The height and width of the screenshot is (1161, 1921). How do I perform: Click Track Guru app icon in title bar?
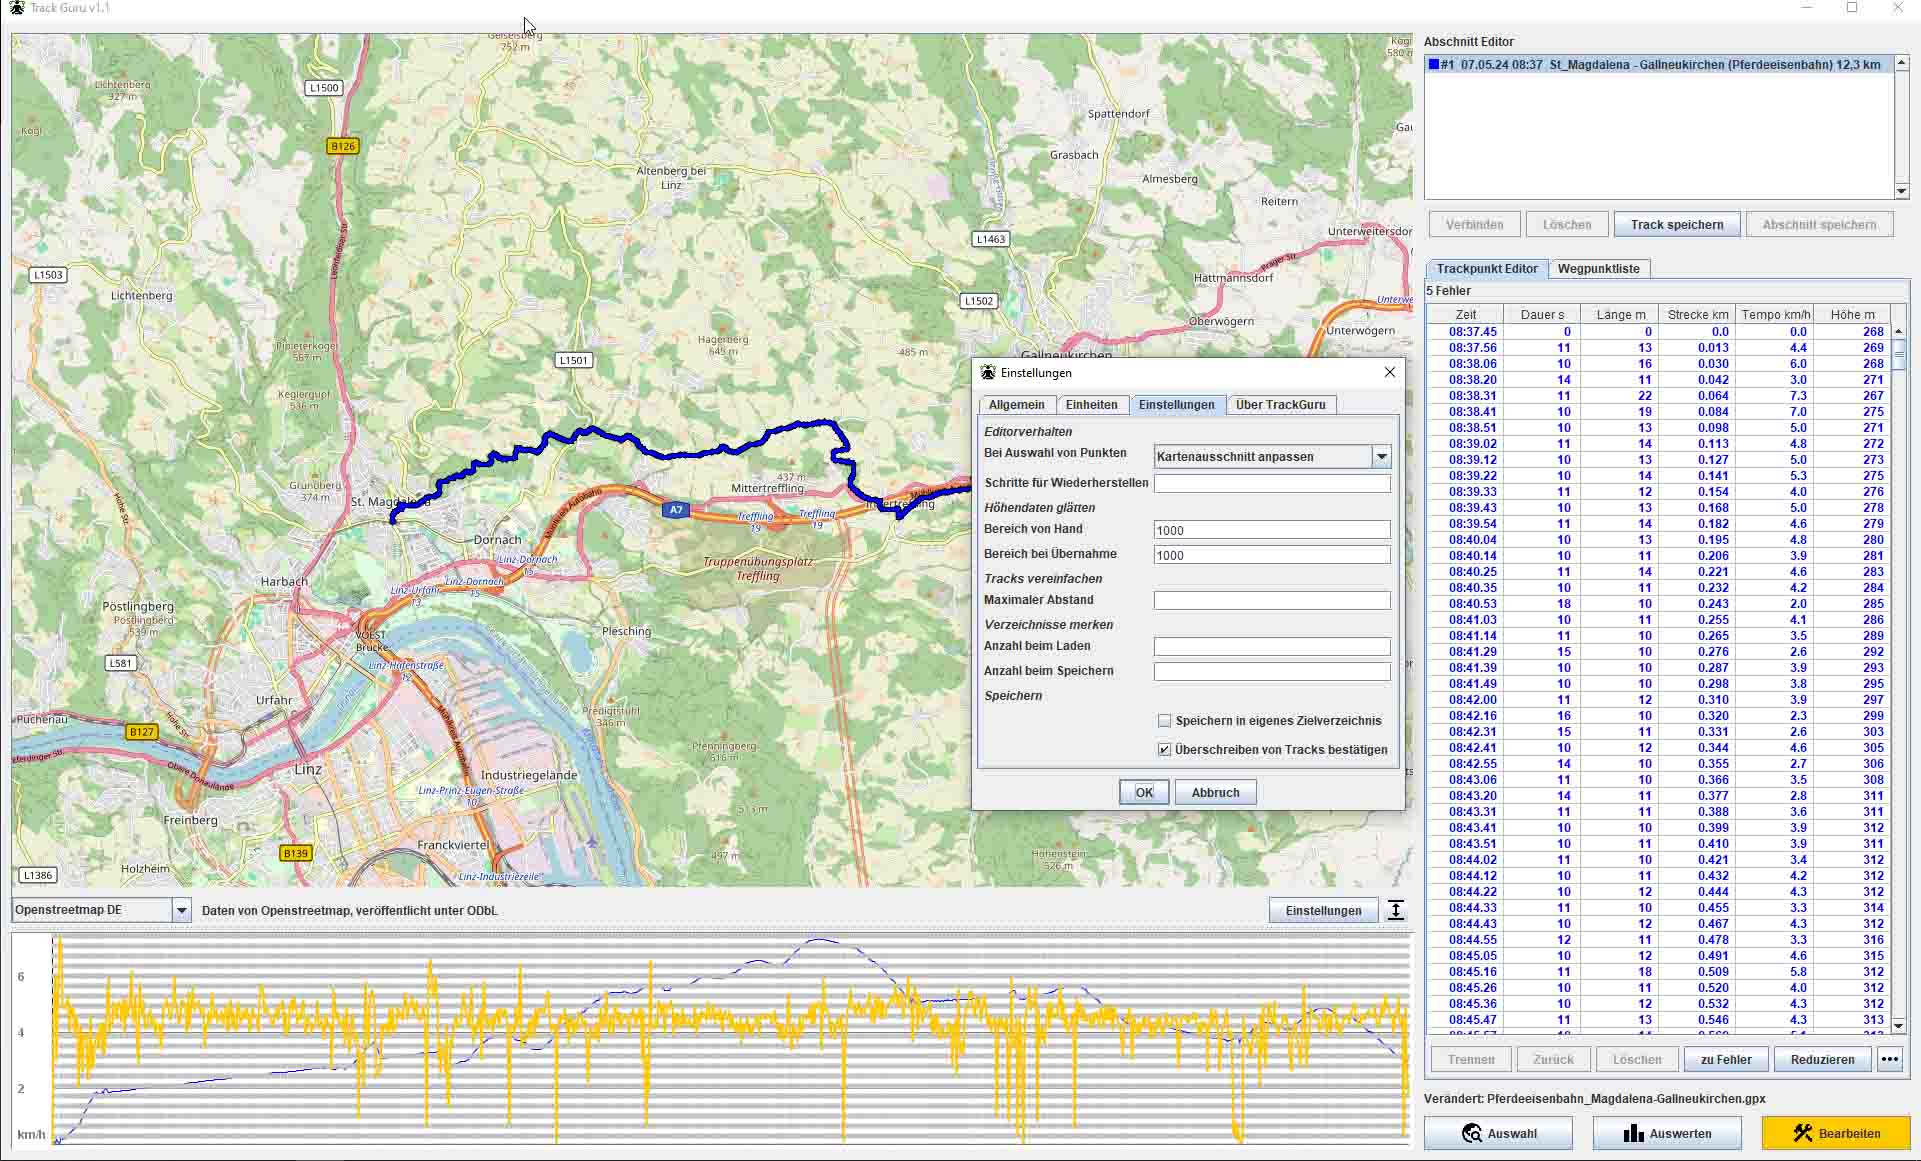(16, 8)
